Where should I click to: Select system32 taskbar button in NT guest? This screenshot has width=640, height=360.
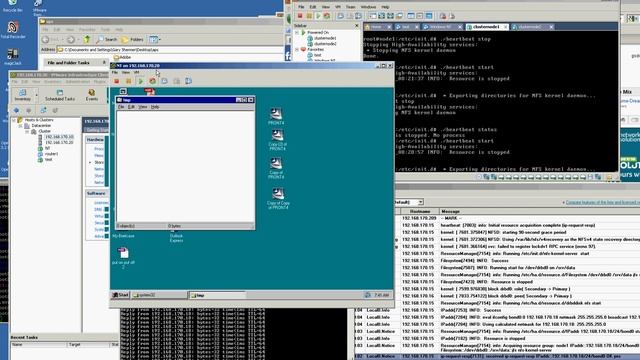(159, 295)
